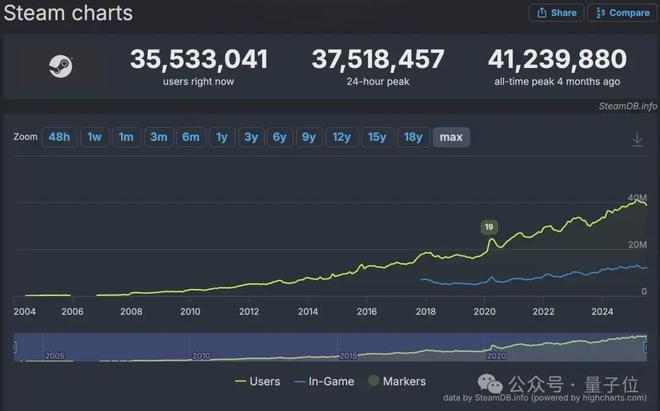
Task: Click the 2016 x-axis label
Action: [367, 312]
